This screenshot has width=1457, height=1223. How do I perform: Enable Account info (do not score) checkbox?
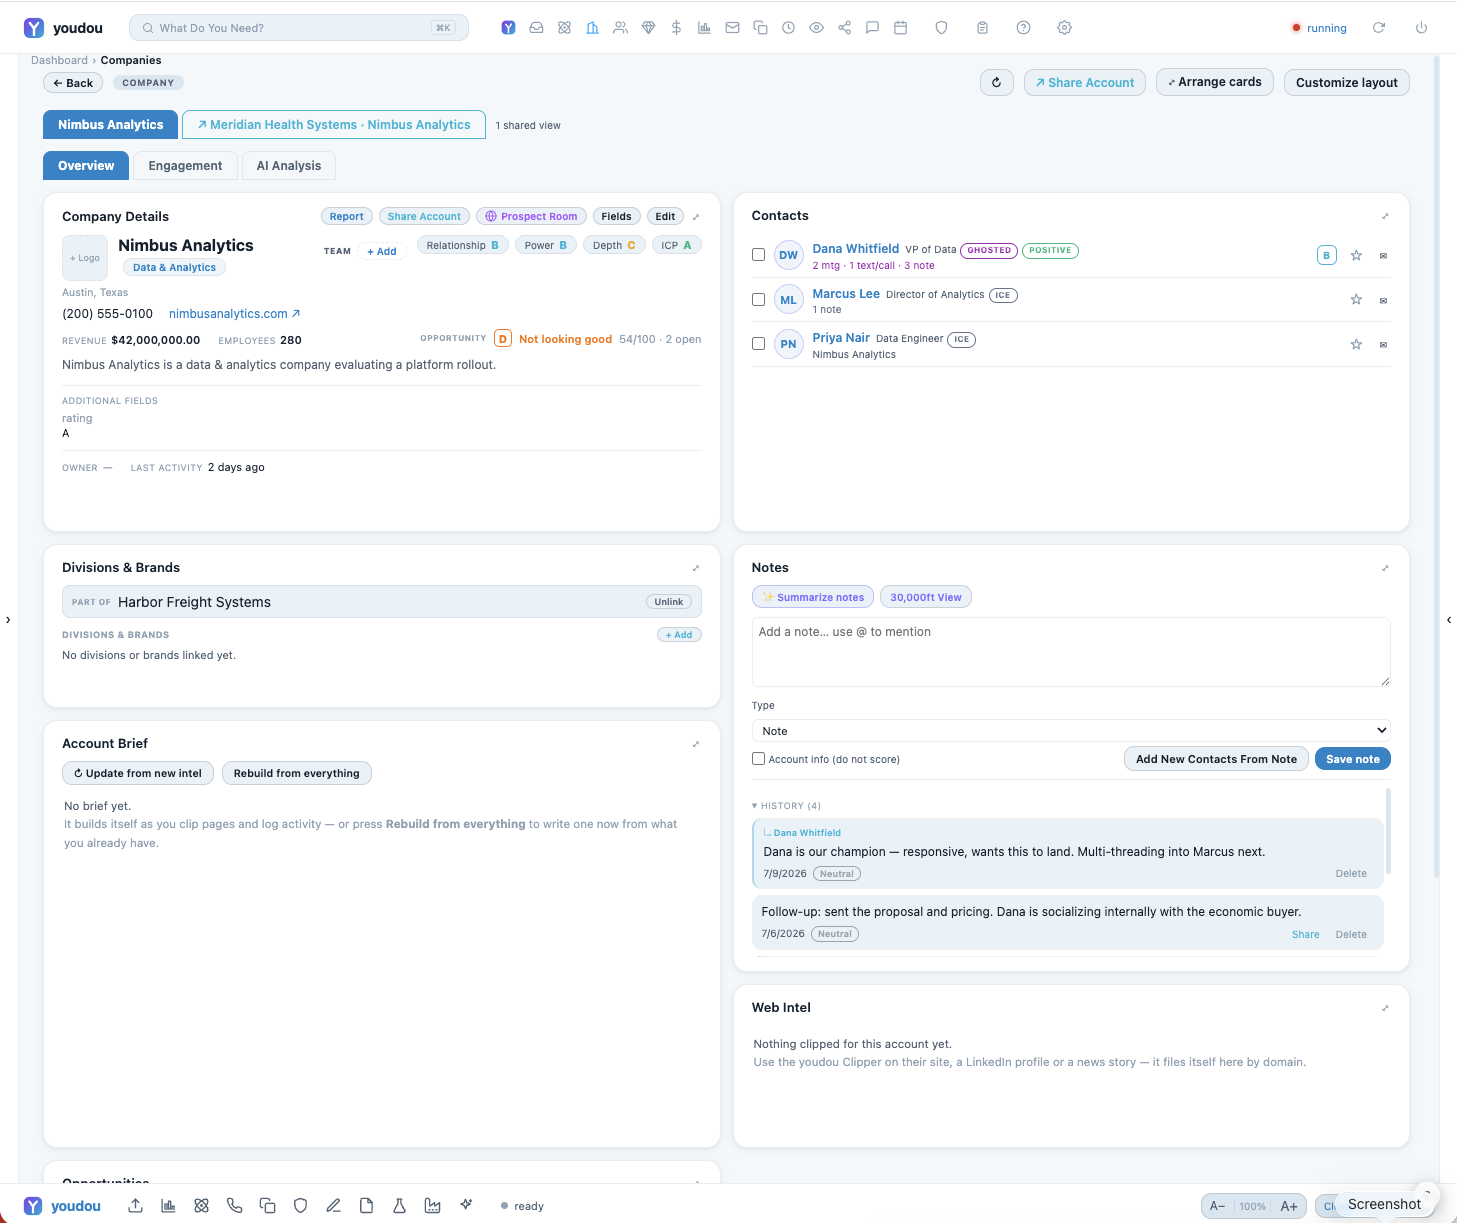758,759
